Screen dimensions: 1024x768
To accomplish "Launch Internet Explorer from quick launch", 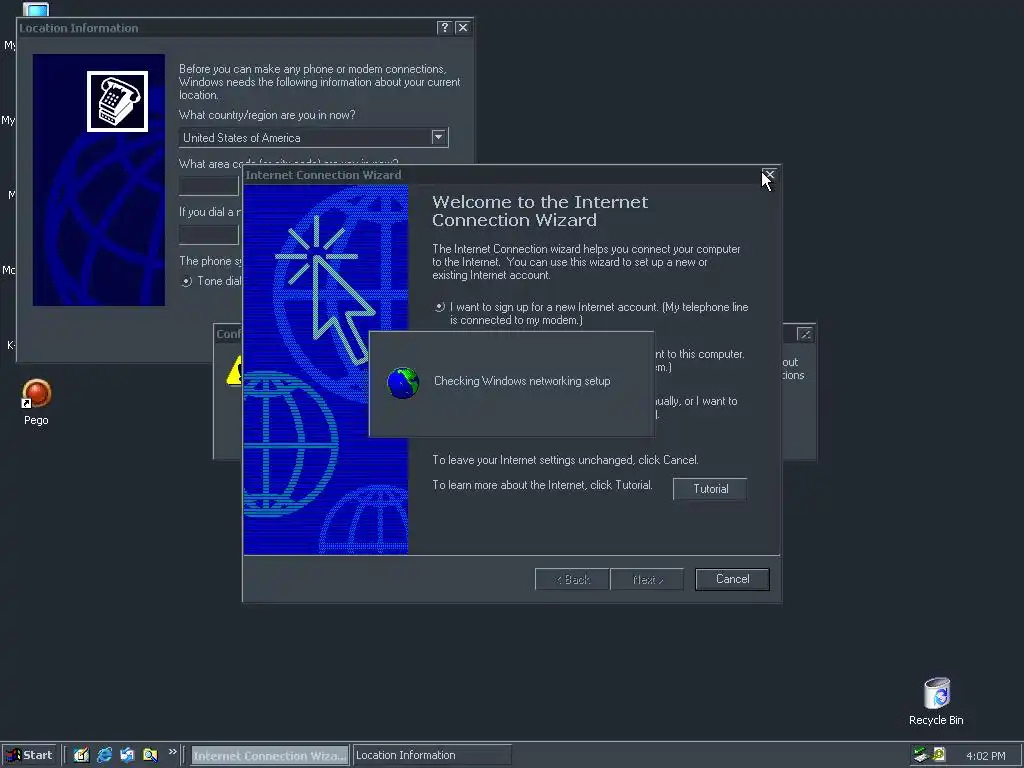I will 104,755.
